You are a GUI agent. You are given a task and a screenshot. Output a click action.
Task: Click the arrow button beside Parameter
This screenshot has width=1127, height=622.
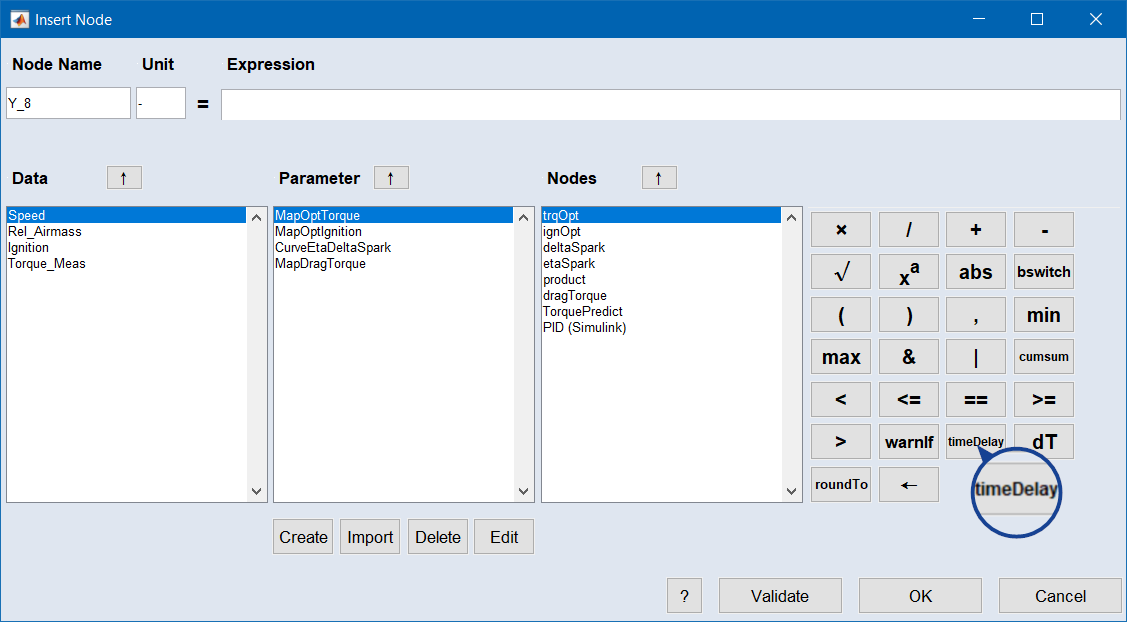point(391,178)
